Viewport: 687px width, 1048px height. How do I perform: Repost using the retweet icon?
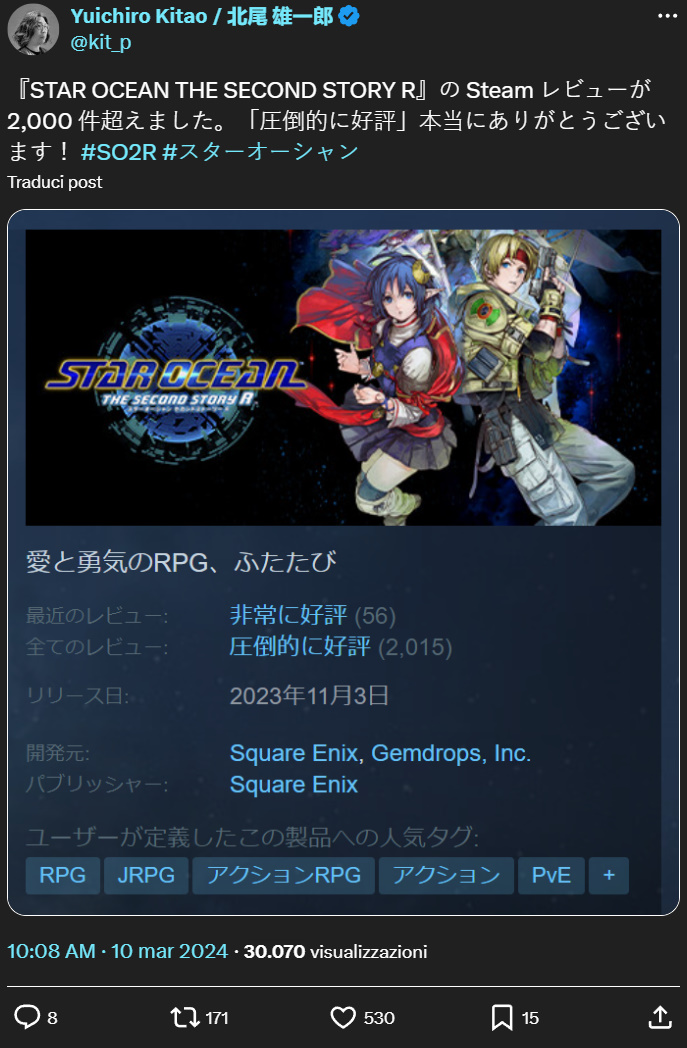(184, 1017)
